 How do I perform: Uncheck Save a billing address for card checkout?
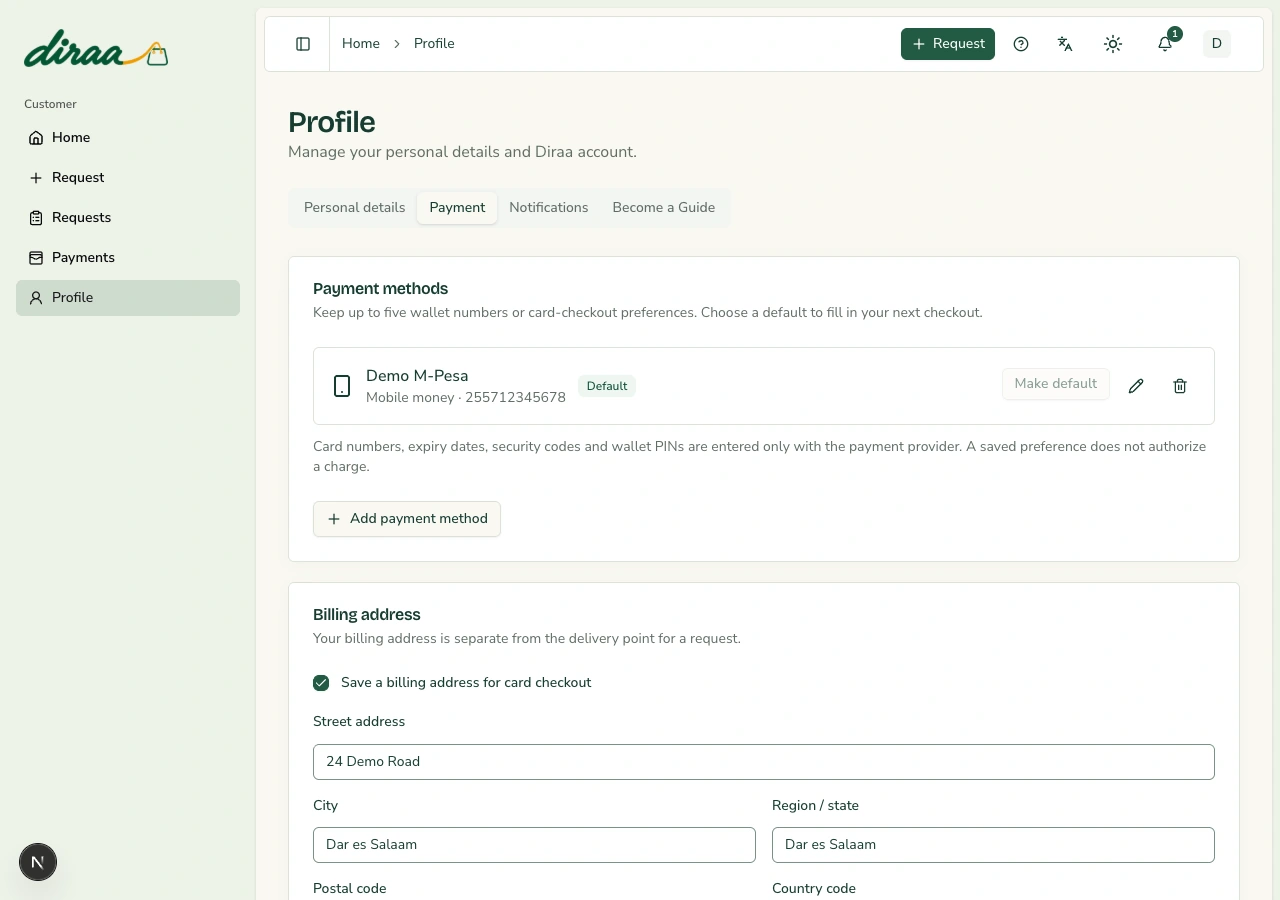click(321, 683)
